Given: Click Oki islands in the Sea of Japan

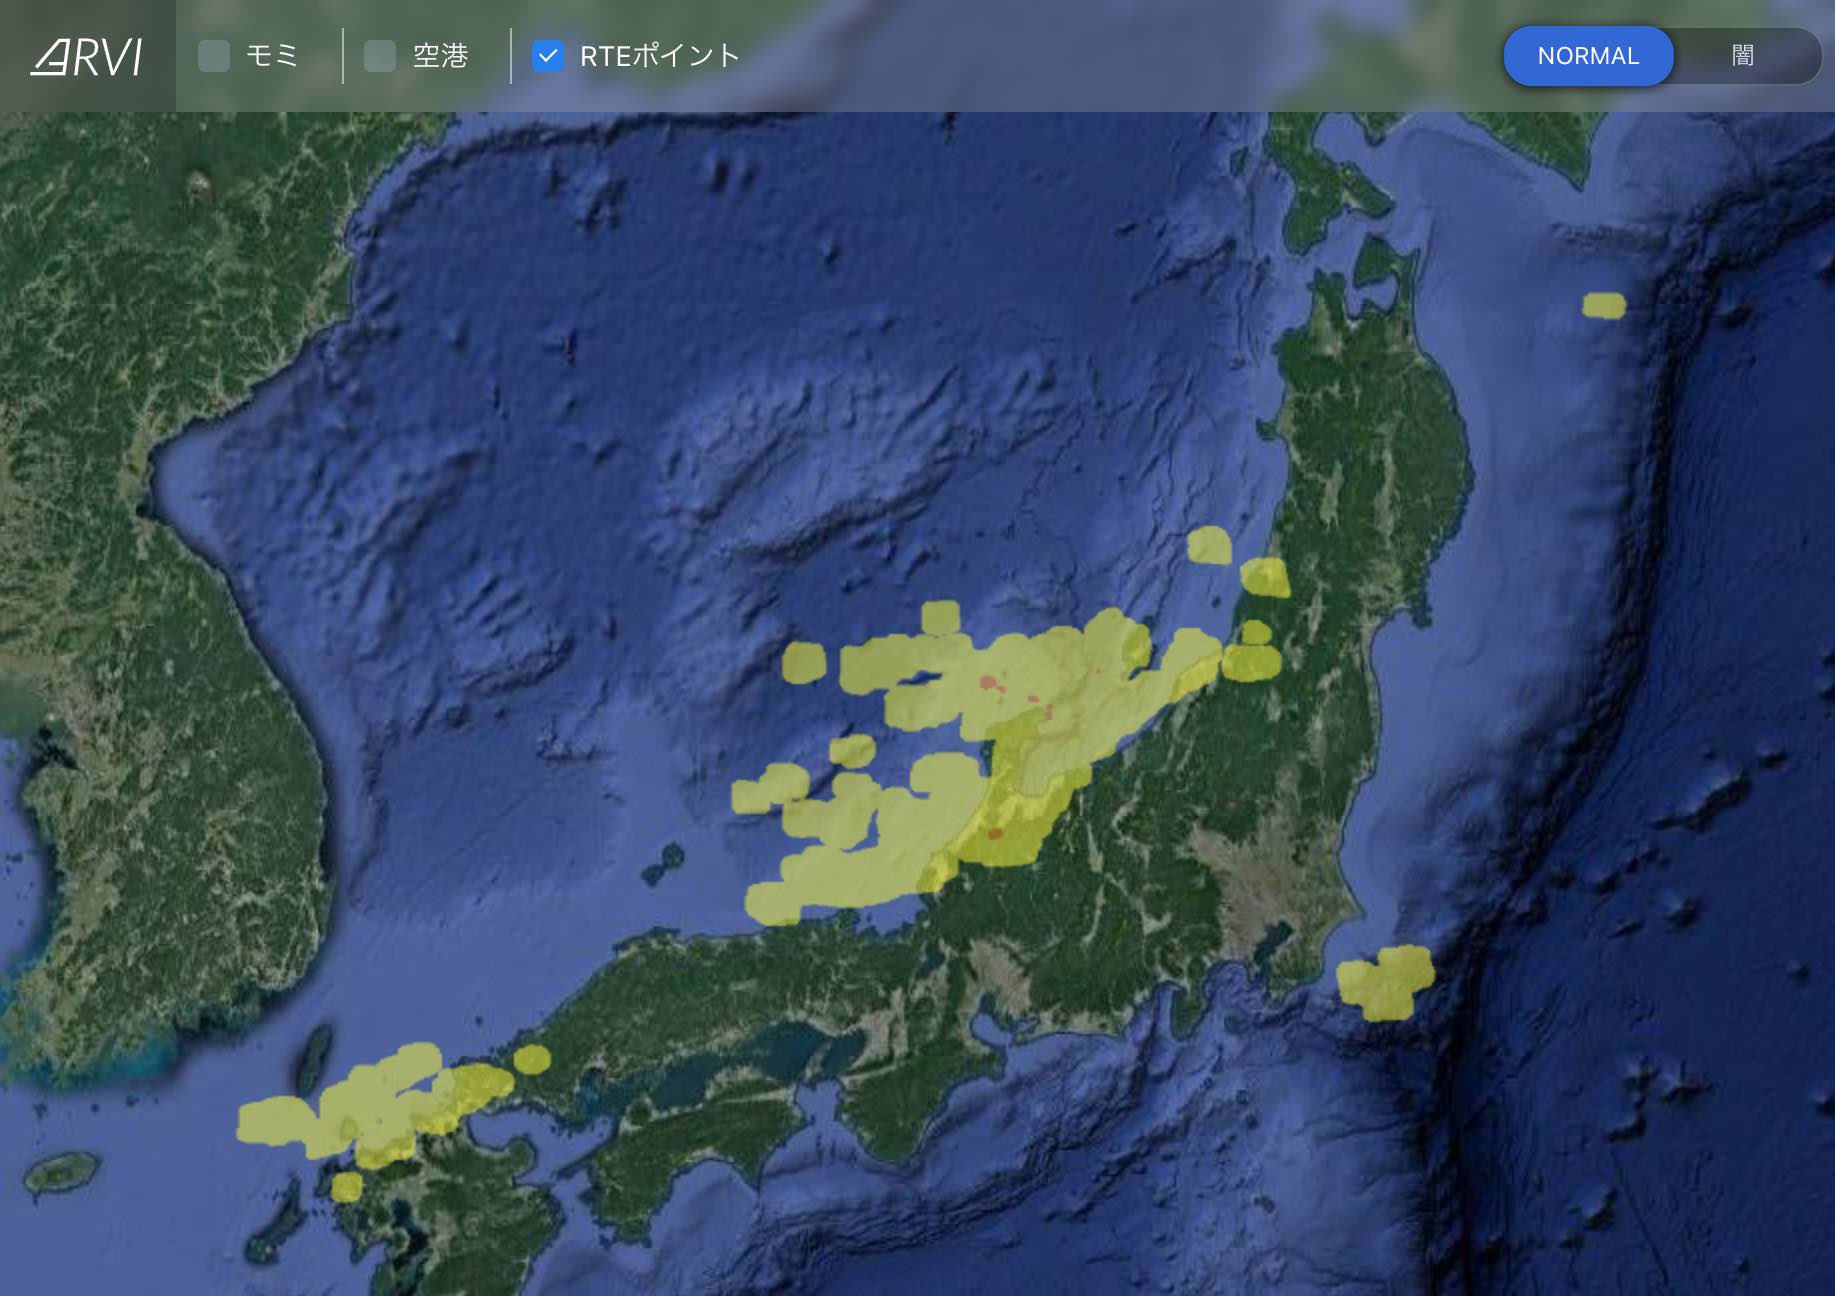Looking at the screenshot, I should click(x=665, y=862).
